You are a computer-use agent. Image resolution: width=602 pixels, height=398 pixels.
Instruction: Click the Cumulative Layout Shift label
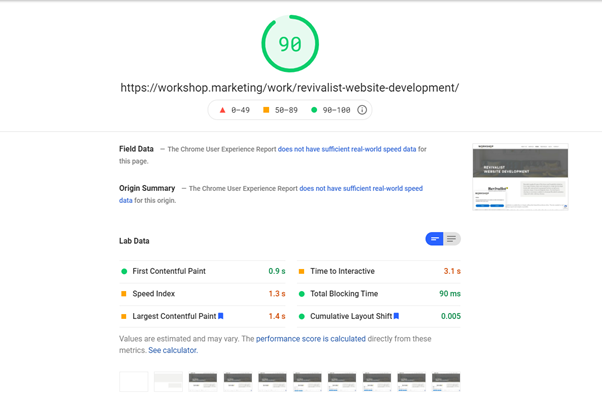pos(351,316)
